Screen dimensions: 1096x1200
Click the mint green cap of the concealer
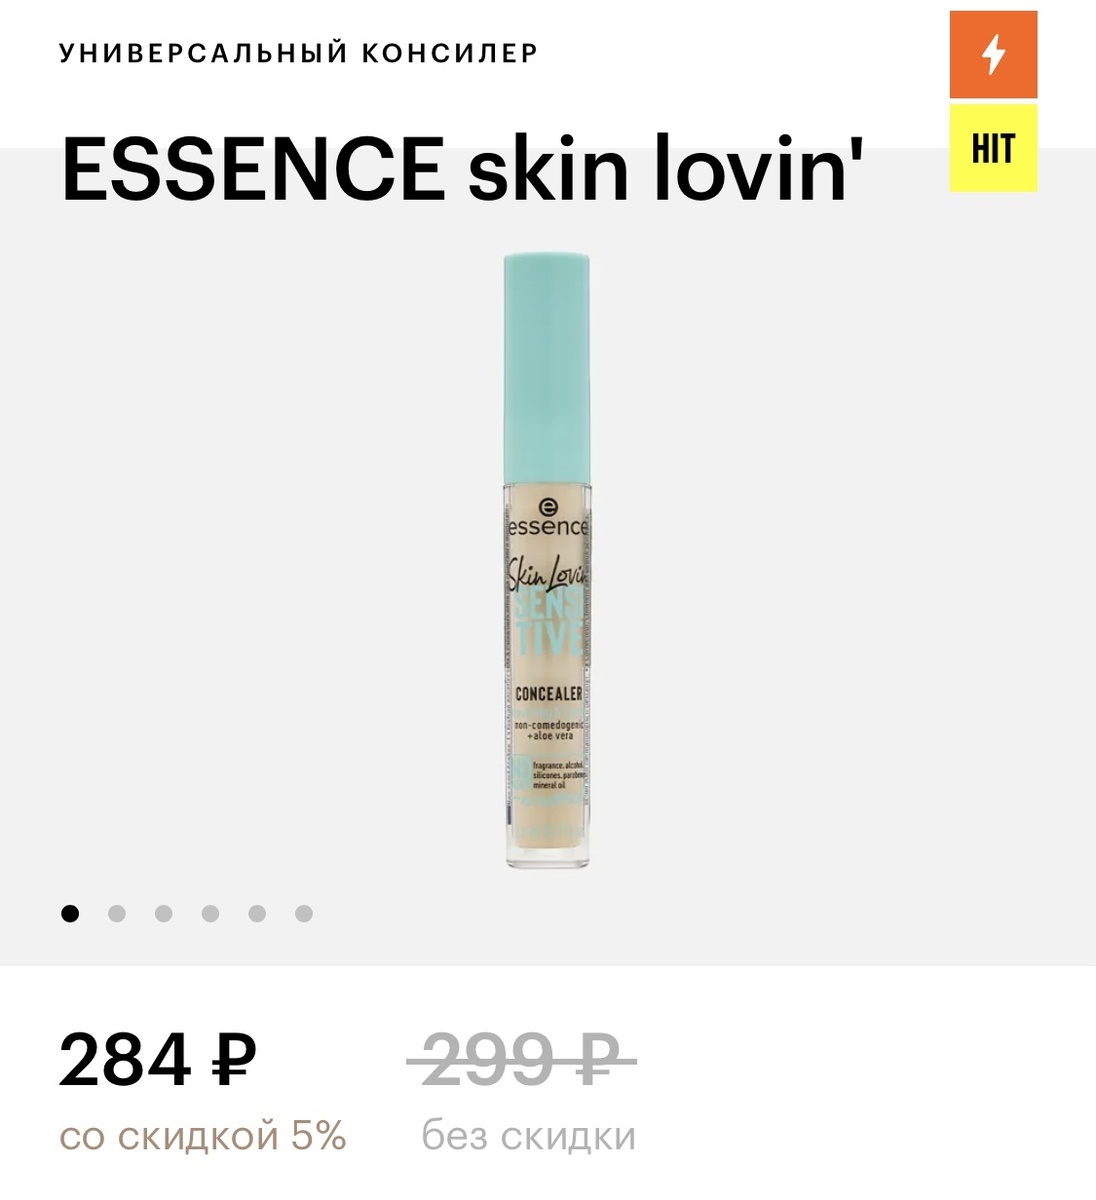click(546, 368)
